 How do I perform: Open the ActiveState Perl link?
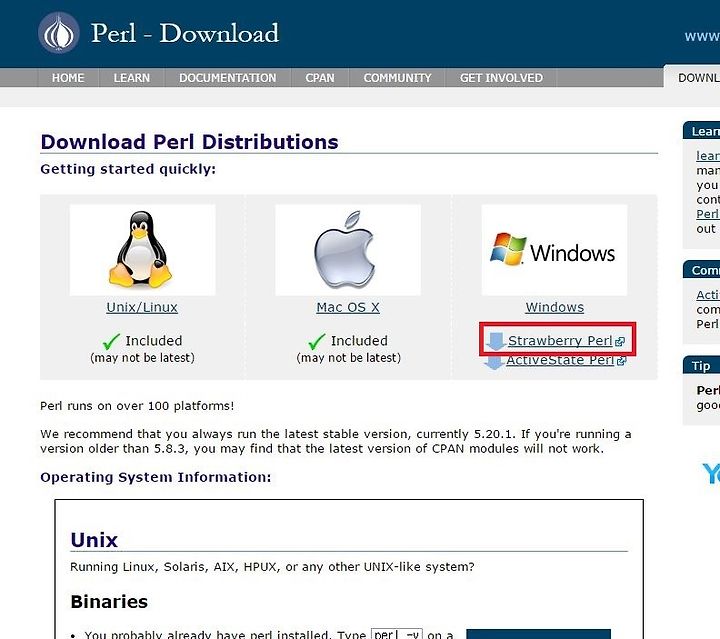[x=560, y=360]
